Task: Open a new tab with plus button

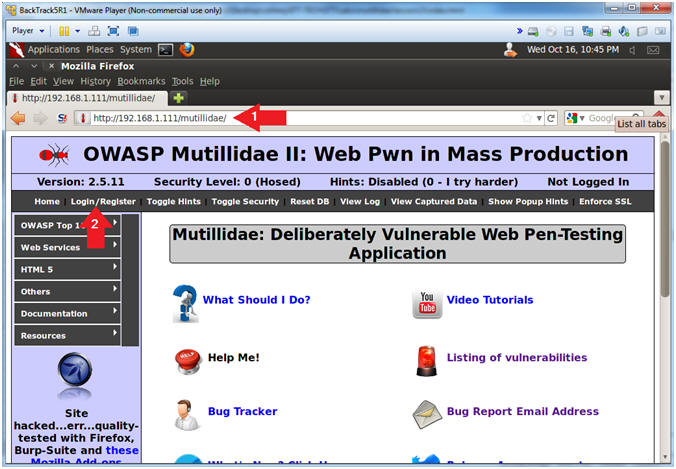Action: pyautogui.click(x=178, y=98)
